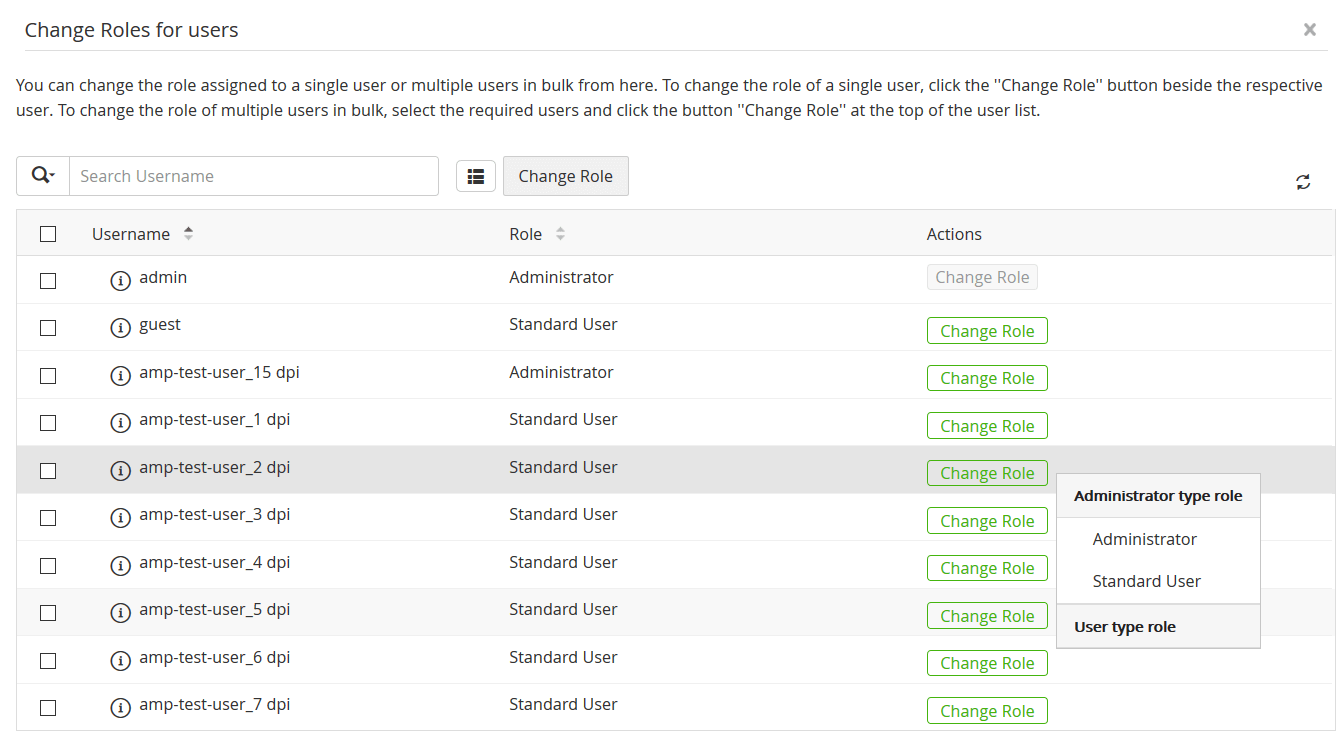Click Change Role for guest user
The image size is (1344, 748).
pyautogui.click(x=987, y=331)
